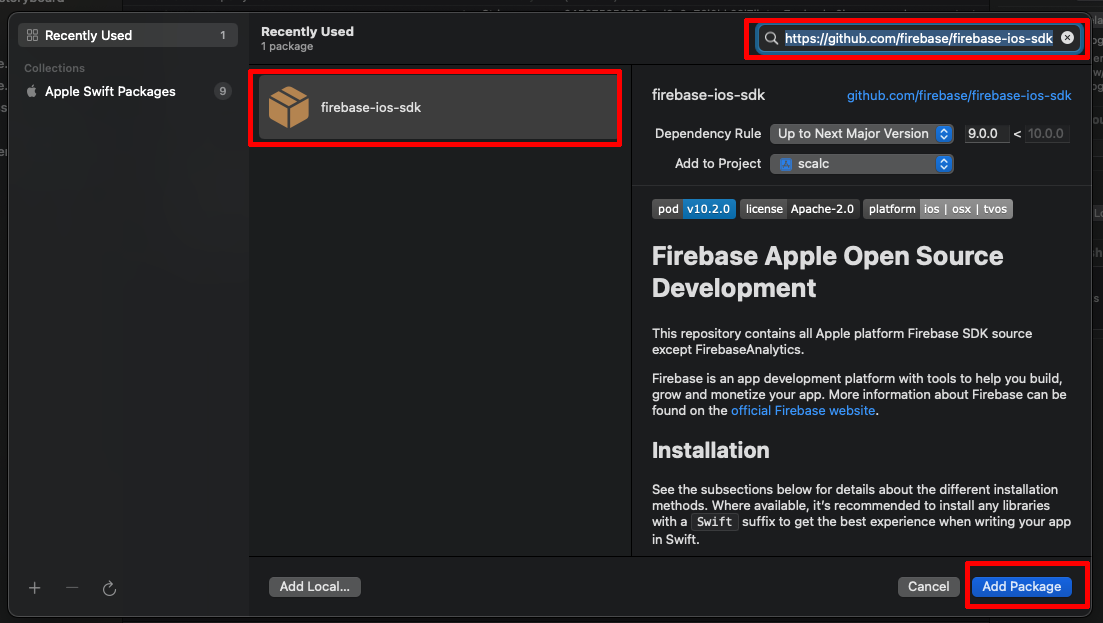Select Recently Used in sidebar
The image size is (1103, 623).
127,35
